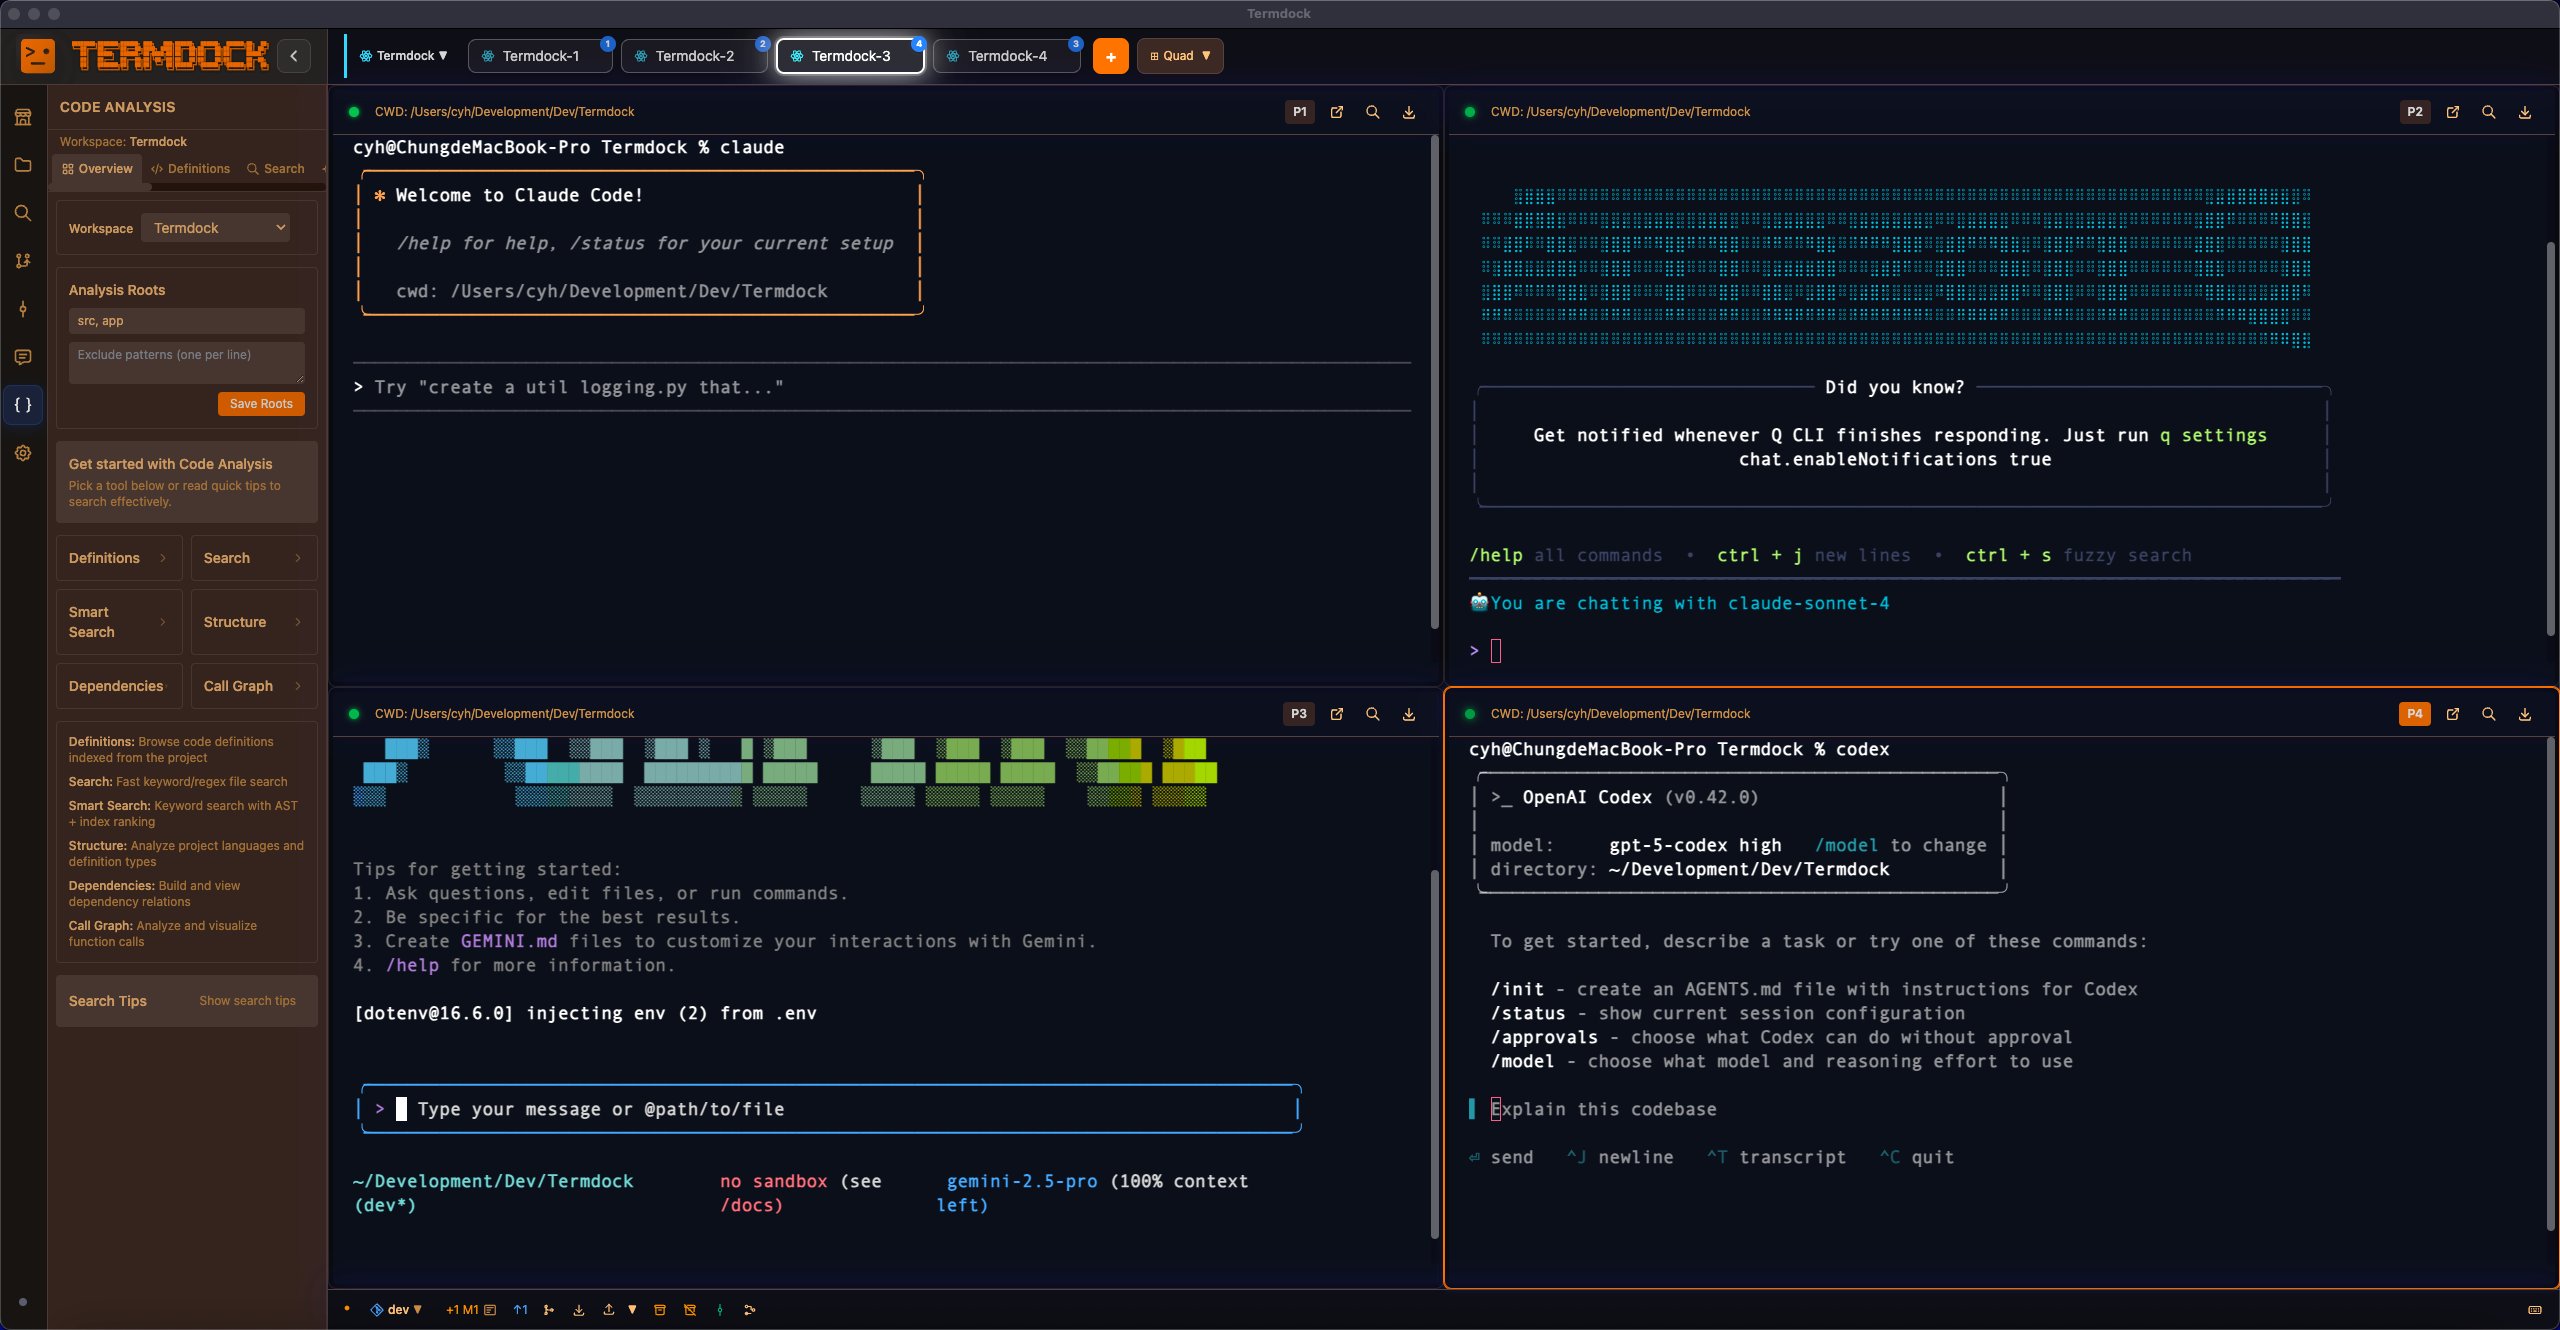Open the comments panel sidebar icon
The height and width of the screenshot is (1330, 2560).
(23, 357)
